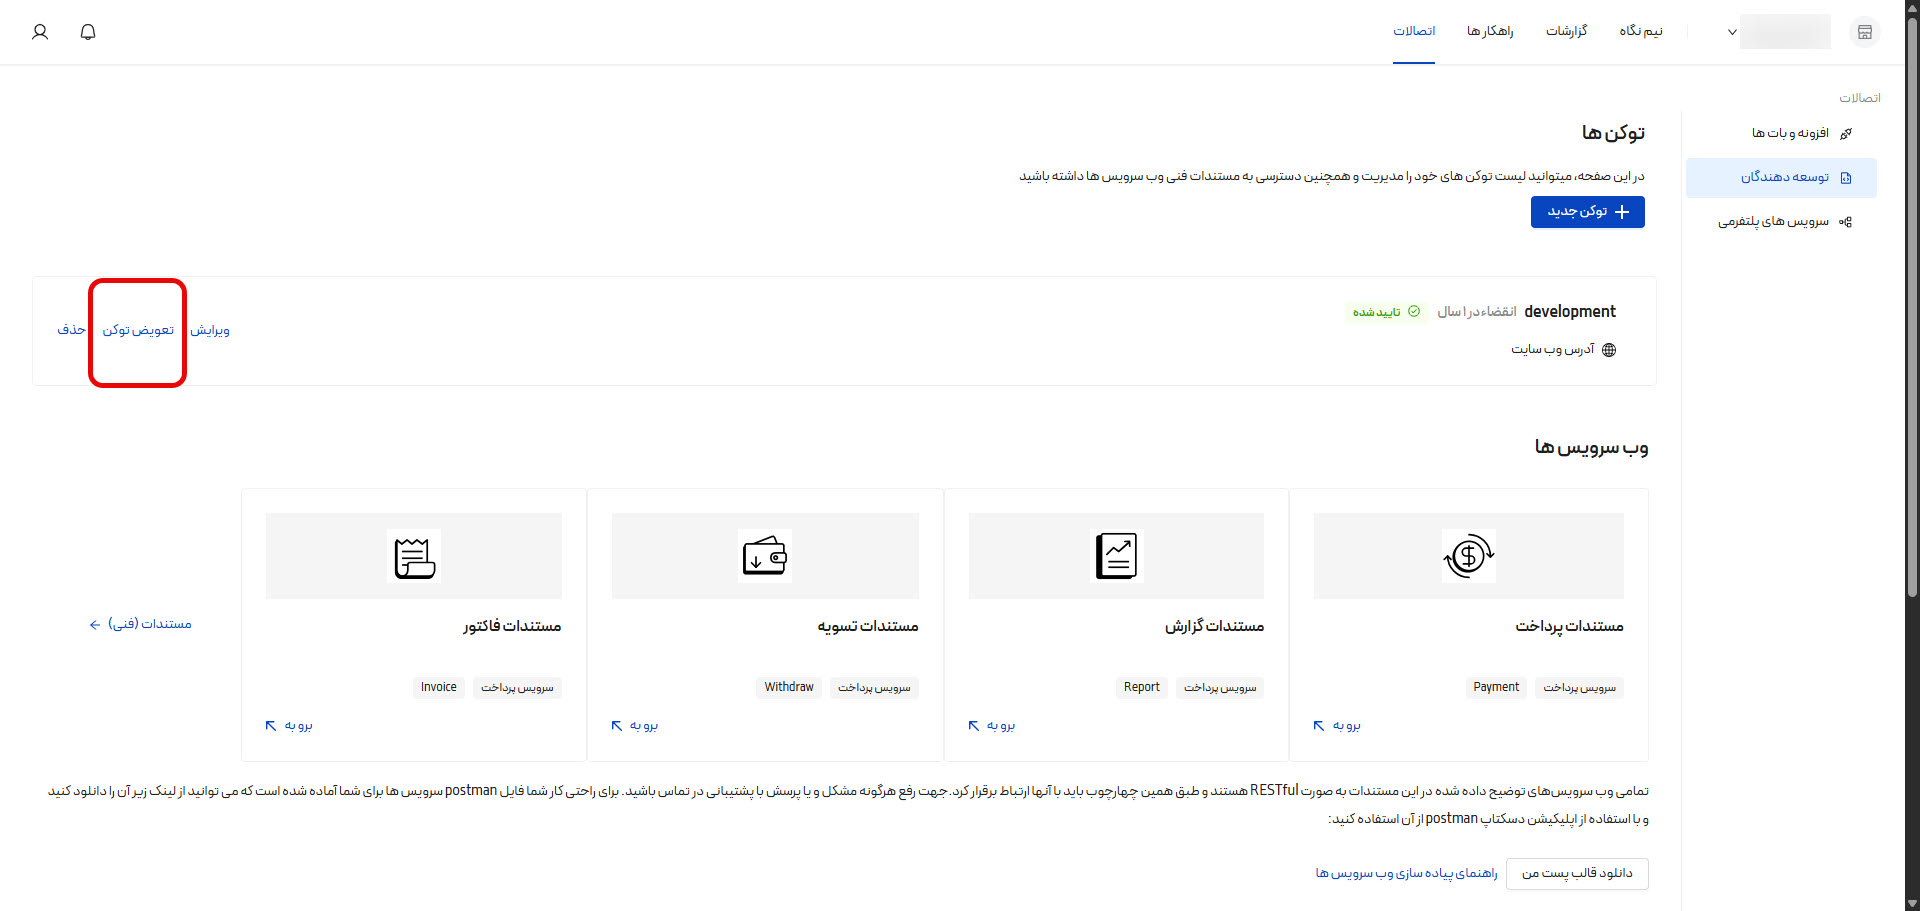The image size is (1920, 911).
Task: Click the nodes icon beside سرویس های پلتفرمی
Action: coord(1846,221)
